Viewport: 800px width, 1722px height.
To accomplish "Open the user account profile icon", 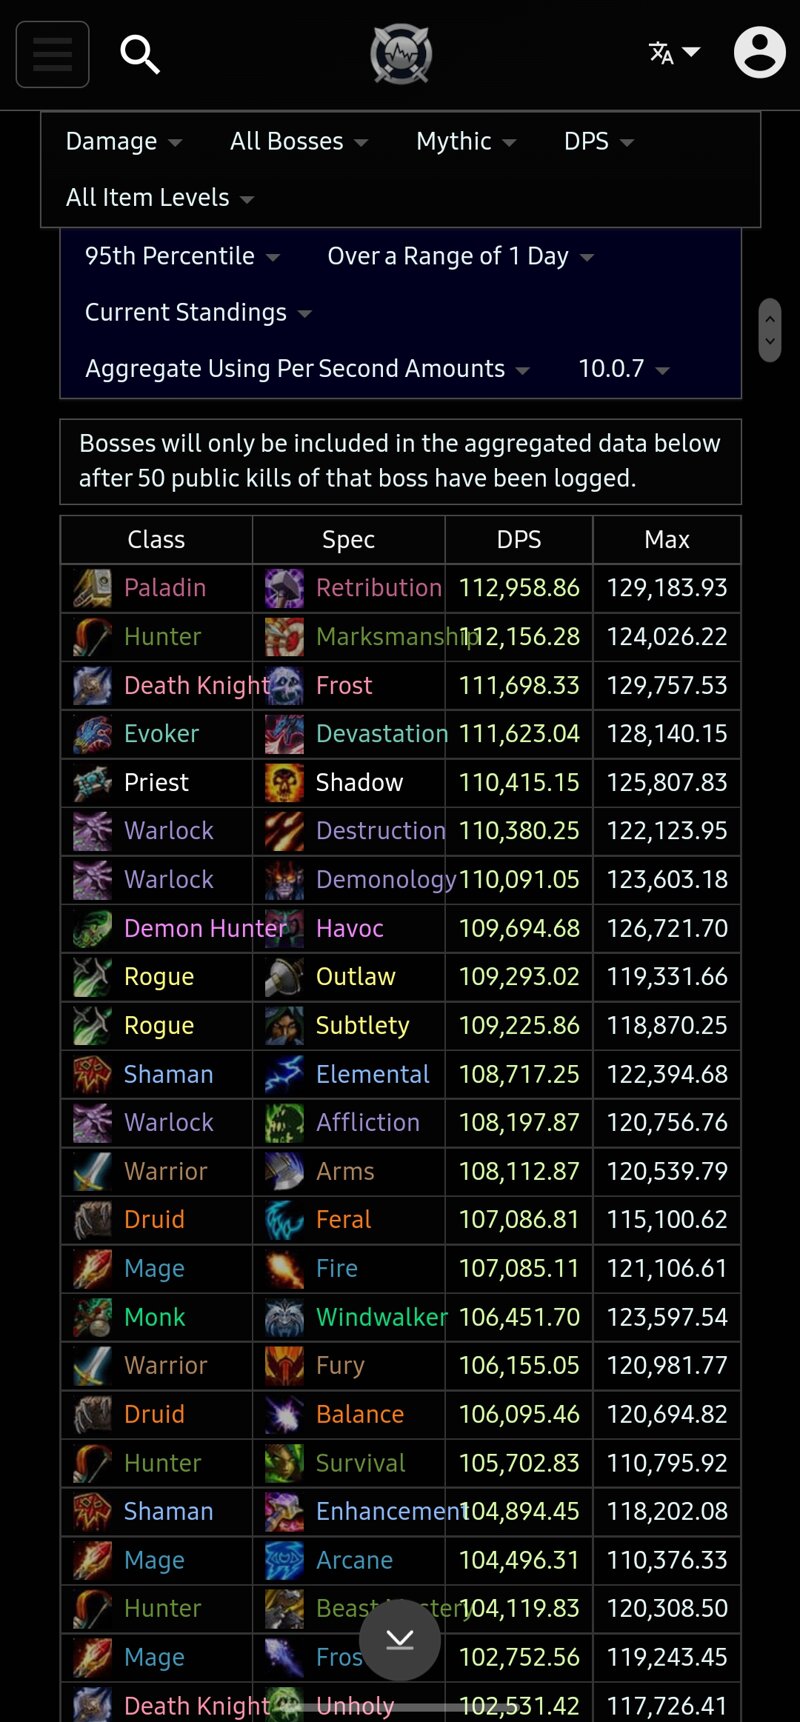I will click(760, 53).
